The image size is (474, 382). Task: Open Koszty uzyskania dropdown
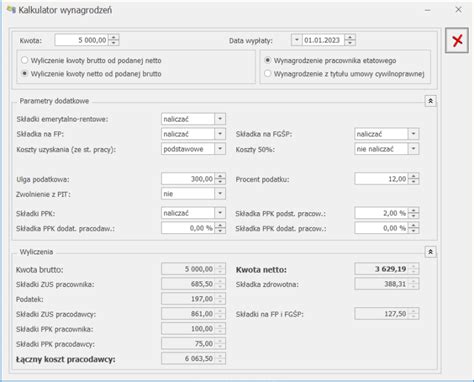220,149
